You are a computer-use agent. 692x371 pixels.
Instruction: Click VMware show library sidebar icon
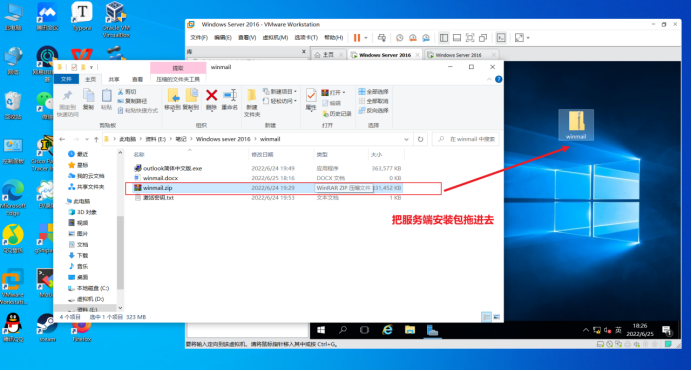click(444, 38)
